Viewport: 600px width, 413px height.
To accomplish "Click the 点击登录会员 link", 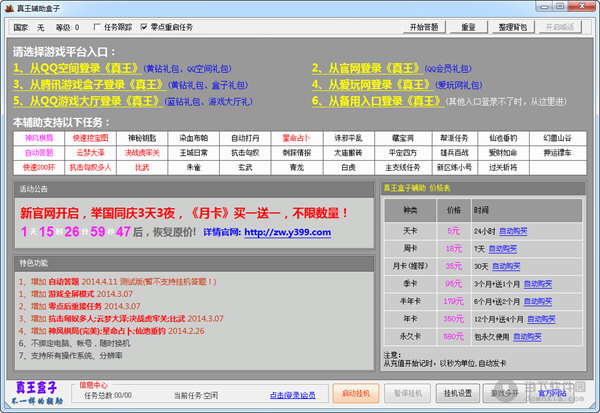I will click(293, 395).
